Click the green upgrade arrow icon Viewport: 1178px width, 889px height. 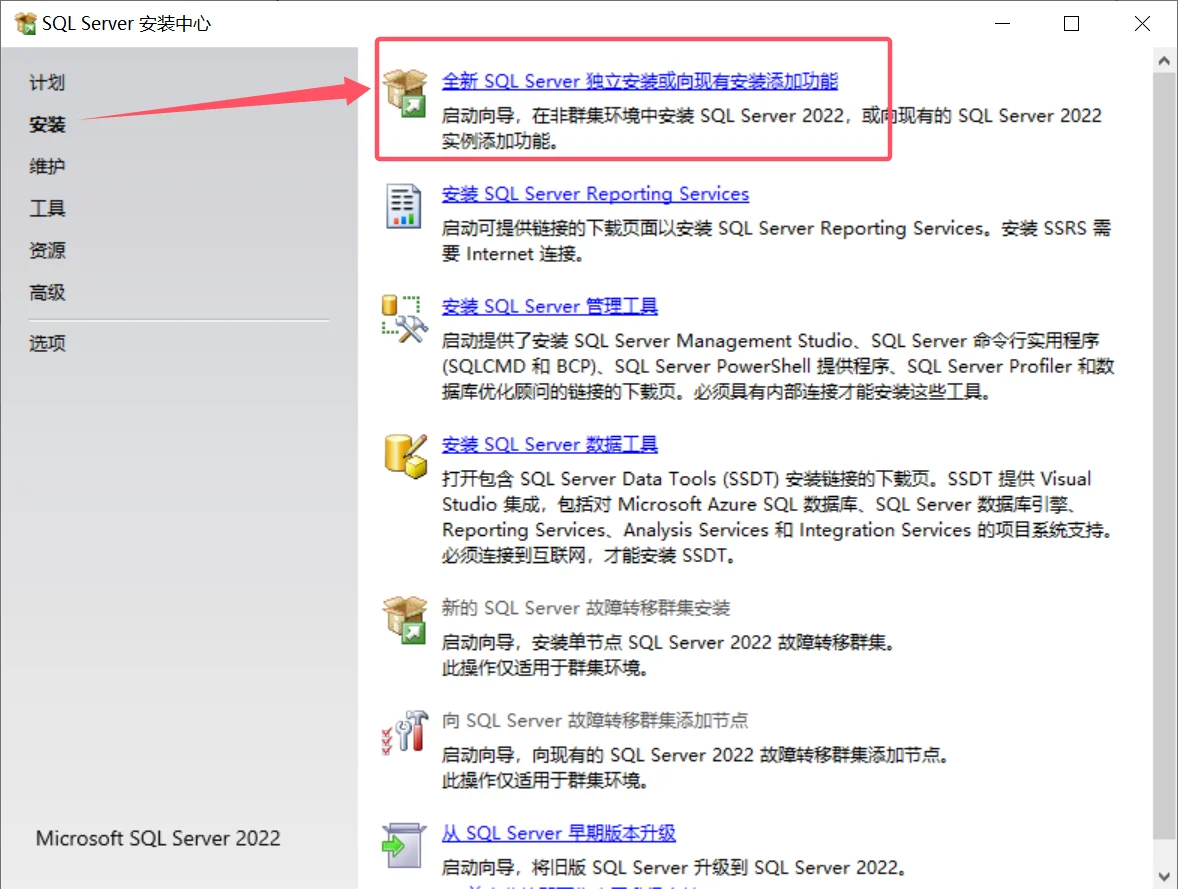point(404,843)
